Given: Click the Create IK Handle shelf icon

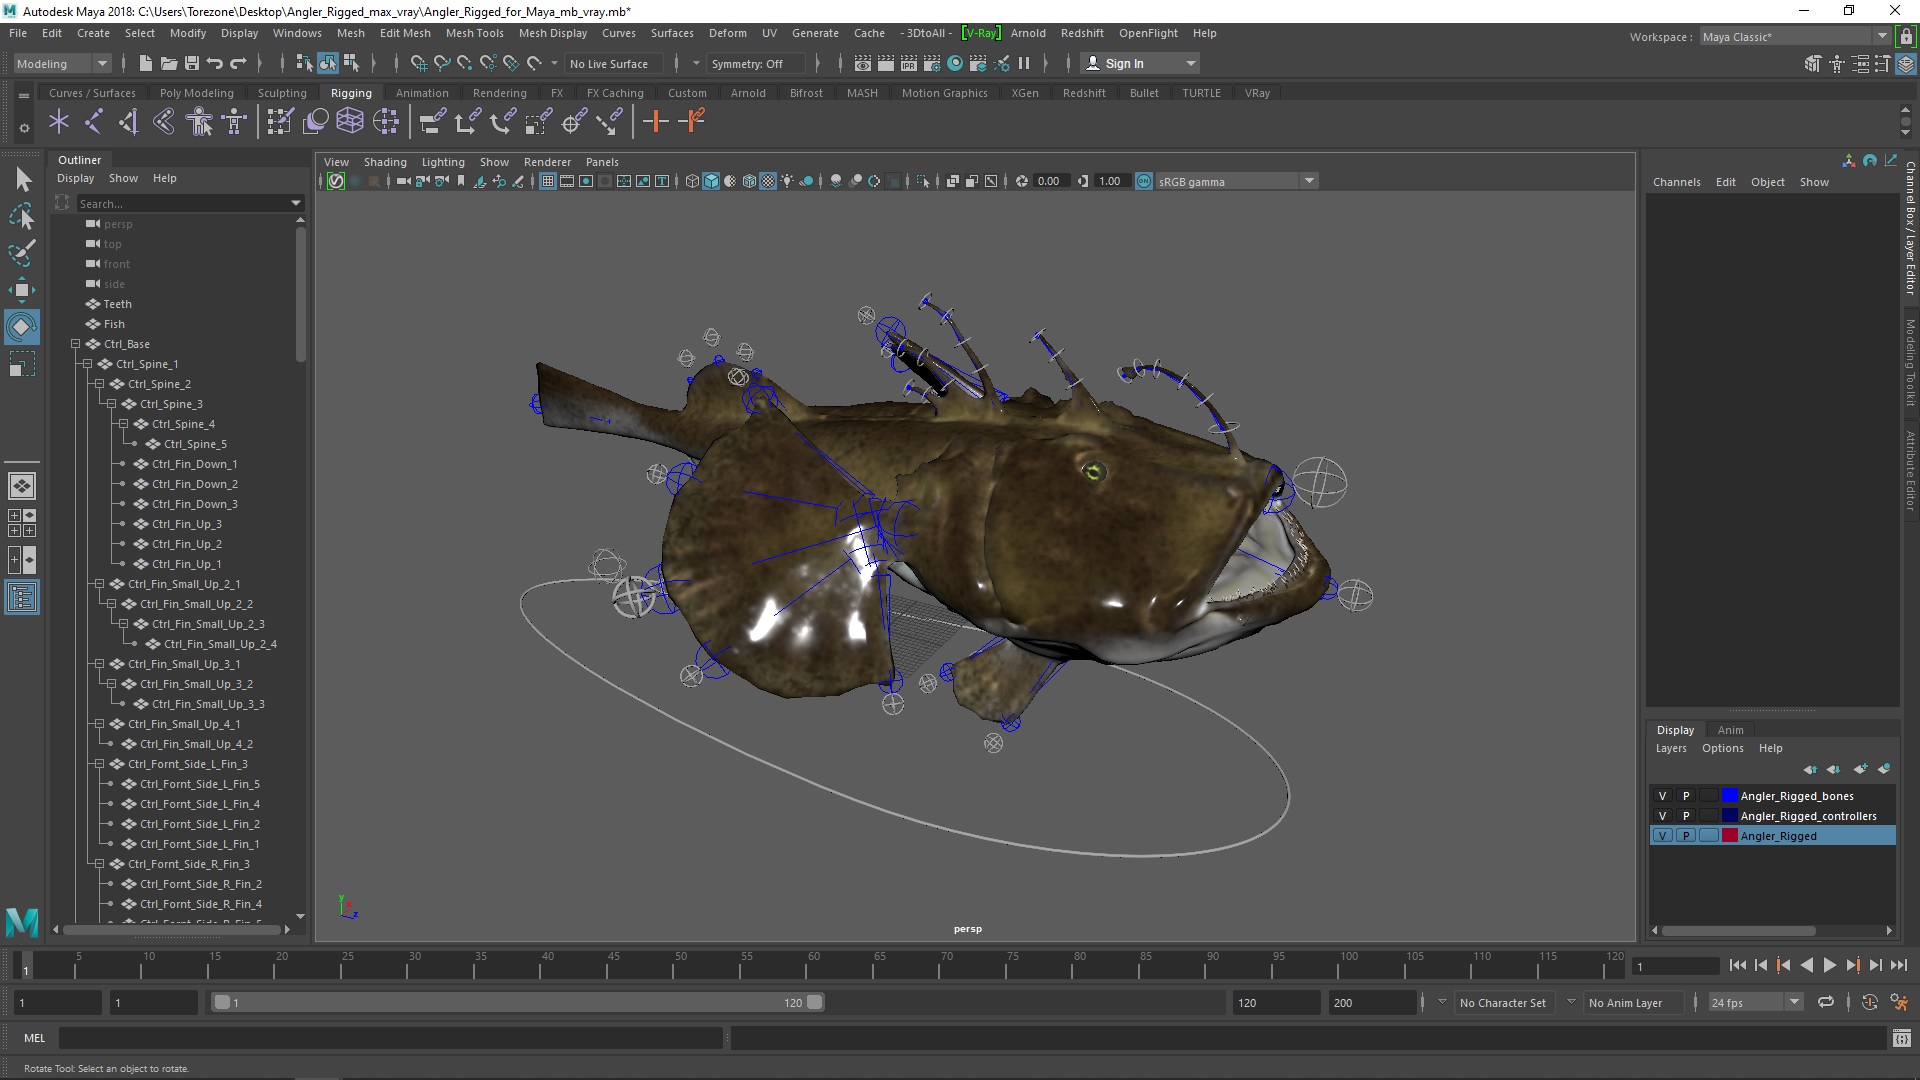Looking at the screenshot, I should (128, 122).
